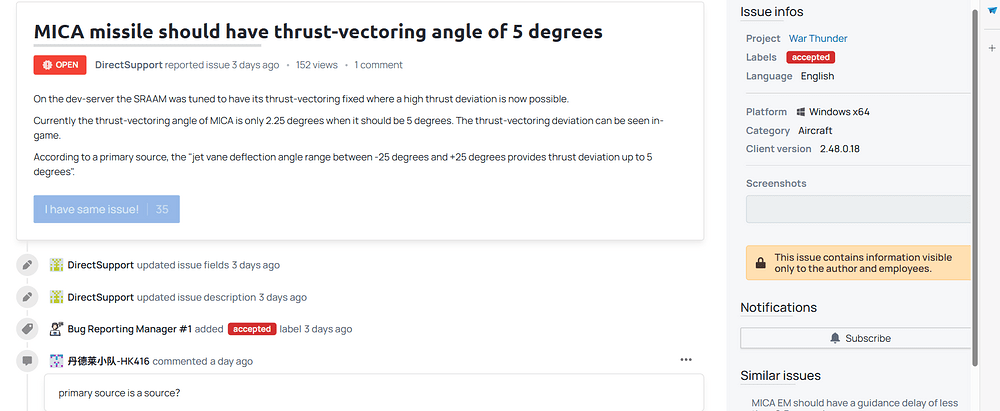Click the red OPEN status badge

(60, 65)
